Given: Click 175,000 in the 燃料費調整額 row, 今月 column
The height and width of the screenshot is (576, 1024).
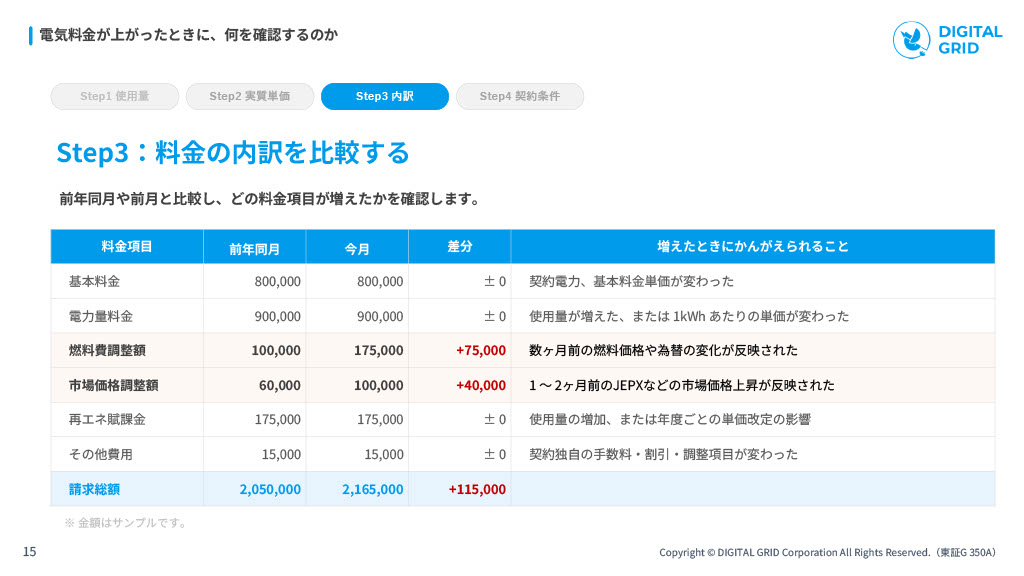Looking at the screenshot, I should point(378,350).
